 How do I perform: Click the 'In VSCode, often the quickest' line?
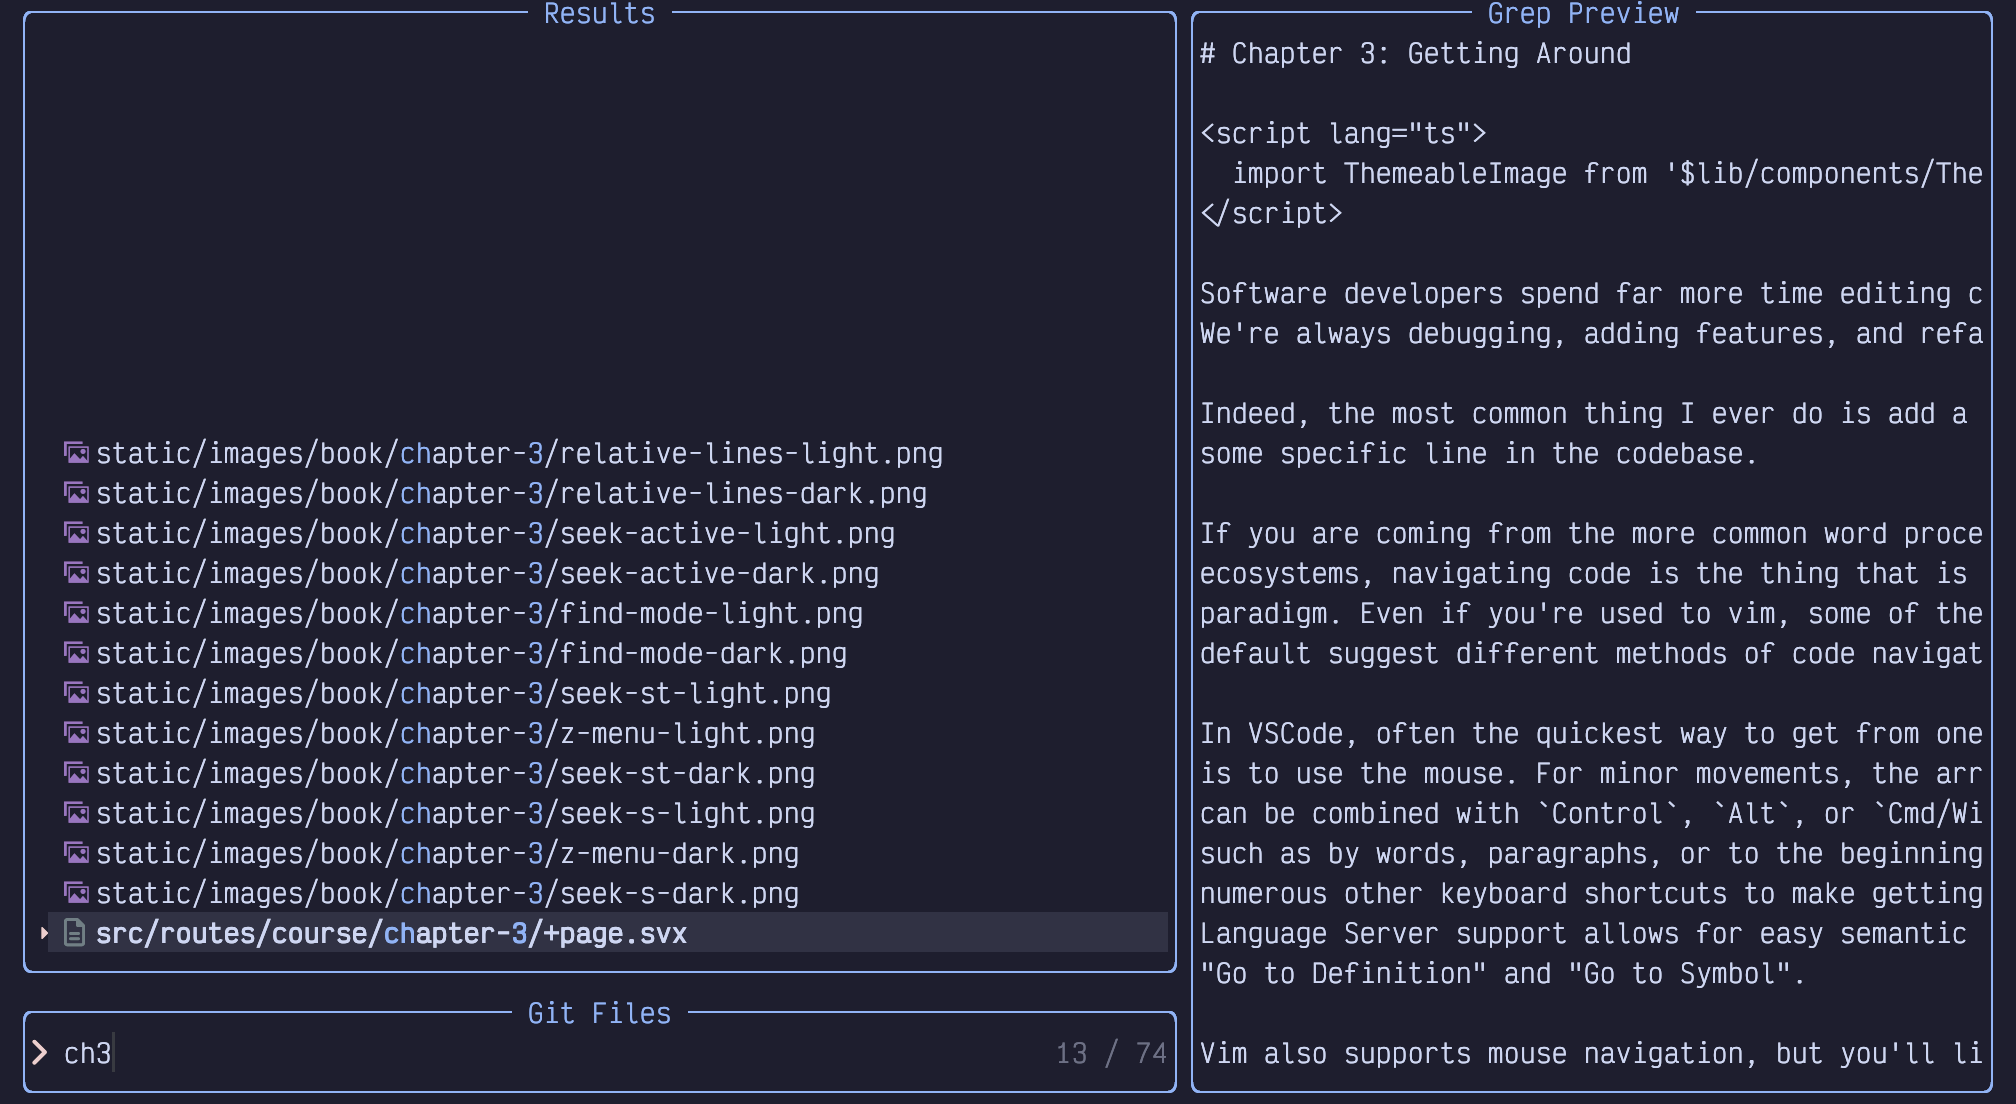tap(1591, 733)
